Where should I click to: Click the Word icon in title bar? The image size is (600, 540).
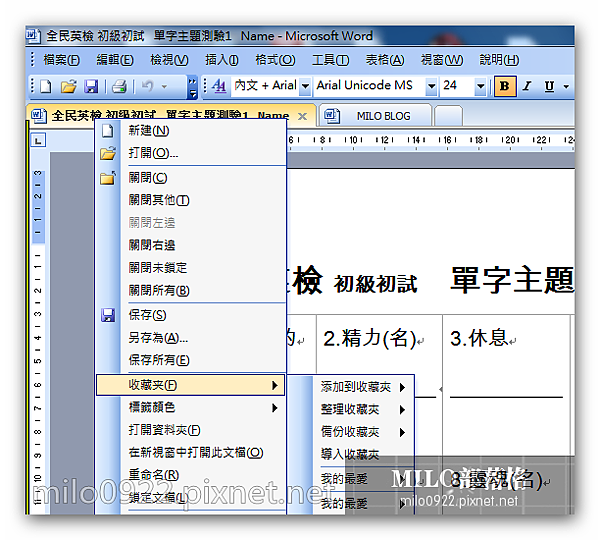(x=33, y=36)
